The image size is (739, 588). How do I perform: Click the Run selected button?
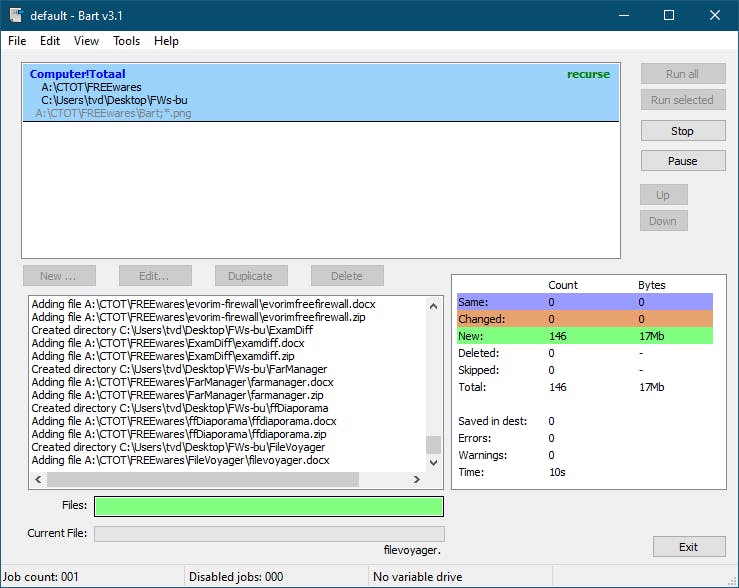point(683,99)
